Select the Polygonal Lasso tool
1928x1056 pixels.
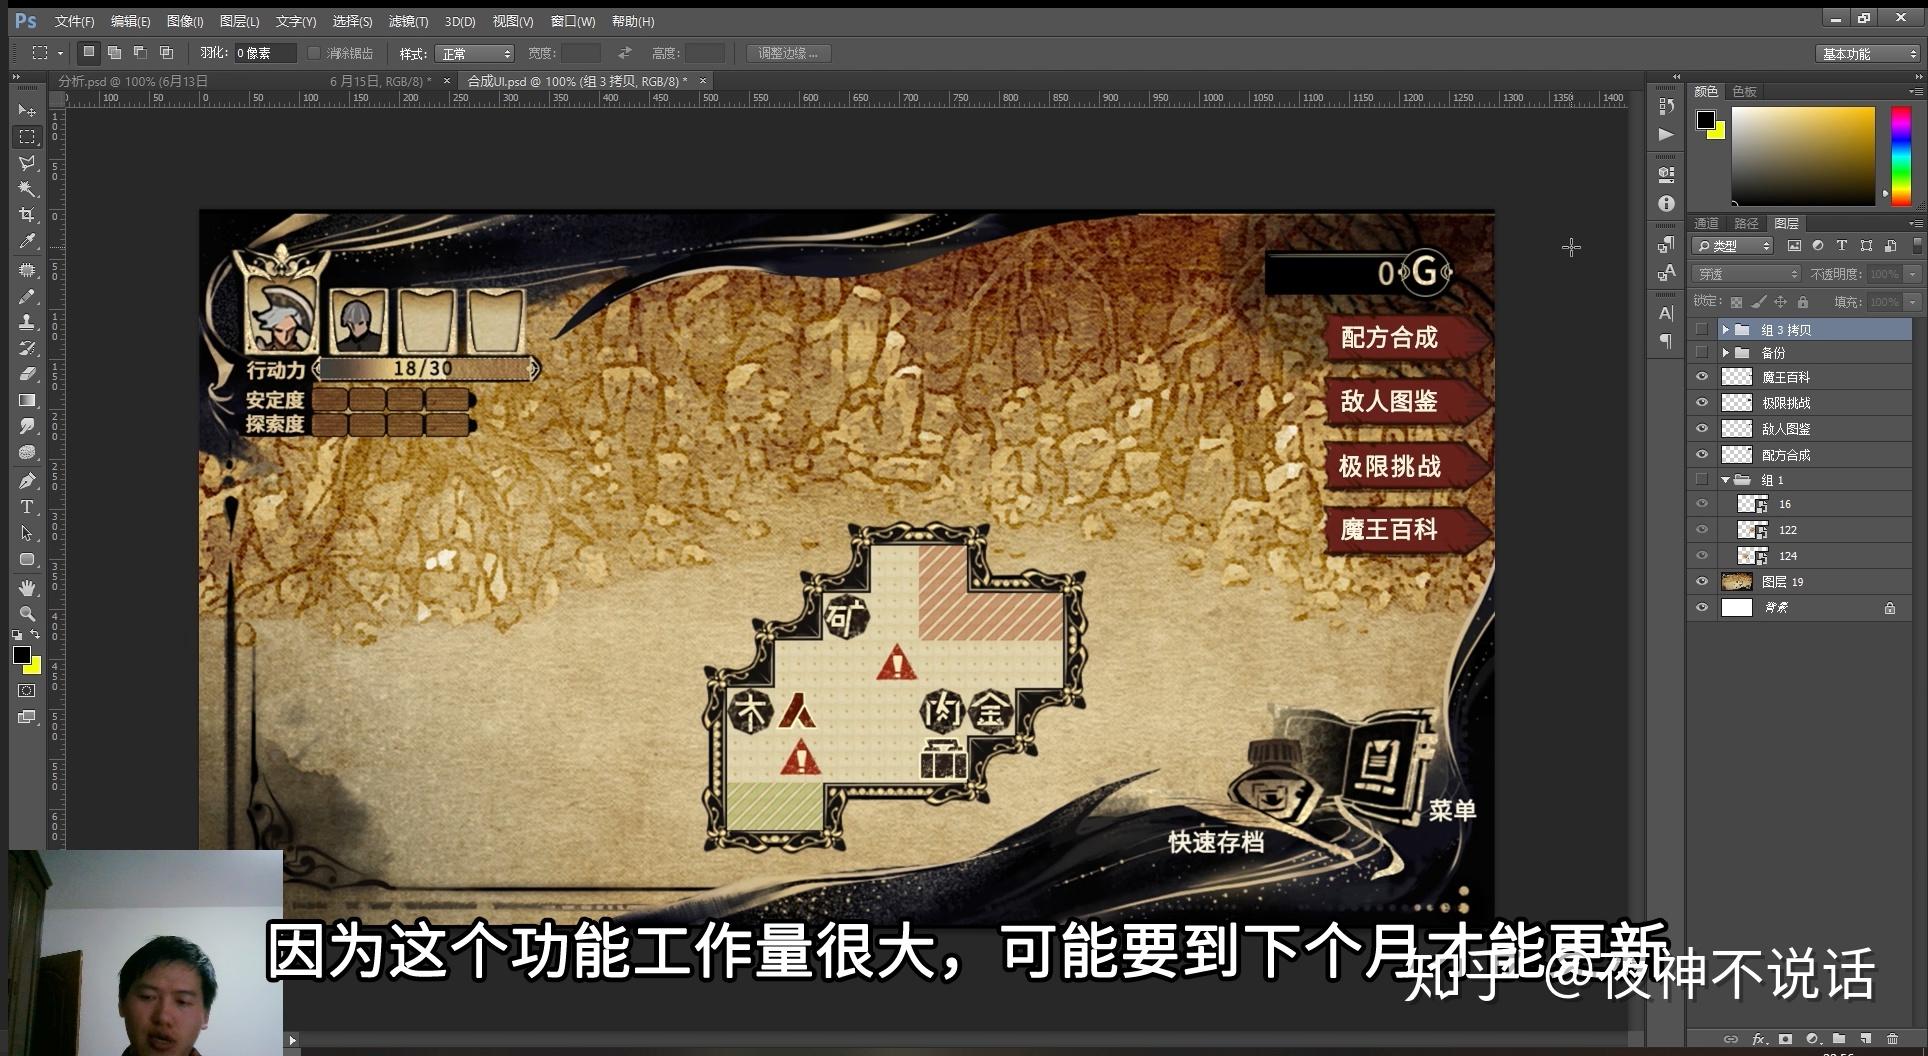coord(27,162)
